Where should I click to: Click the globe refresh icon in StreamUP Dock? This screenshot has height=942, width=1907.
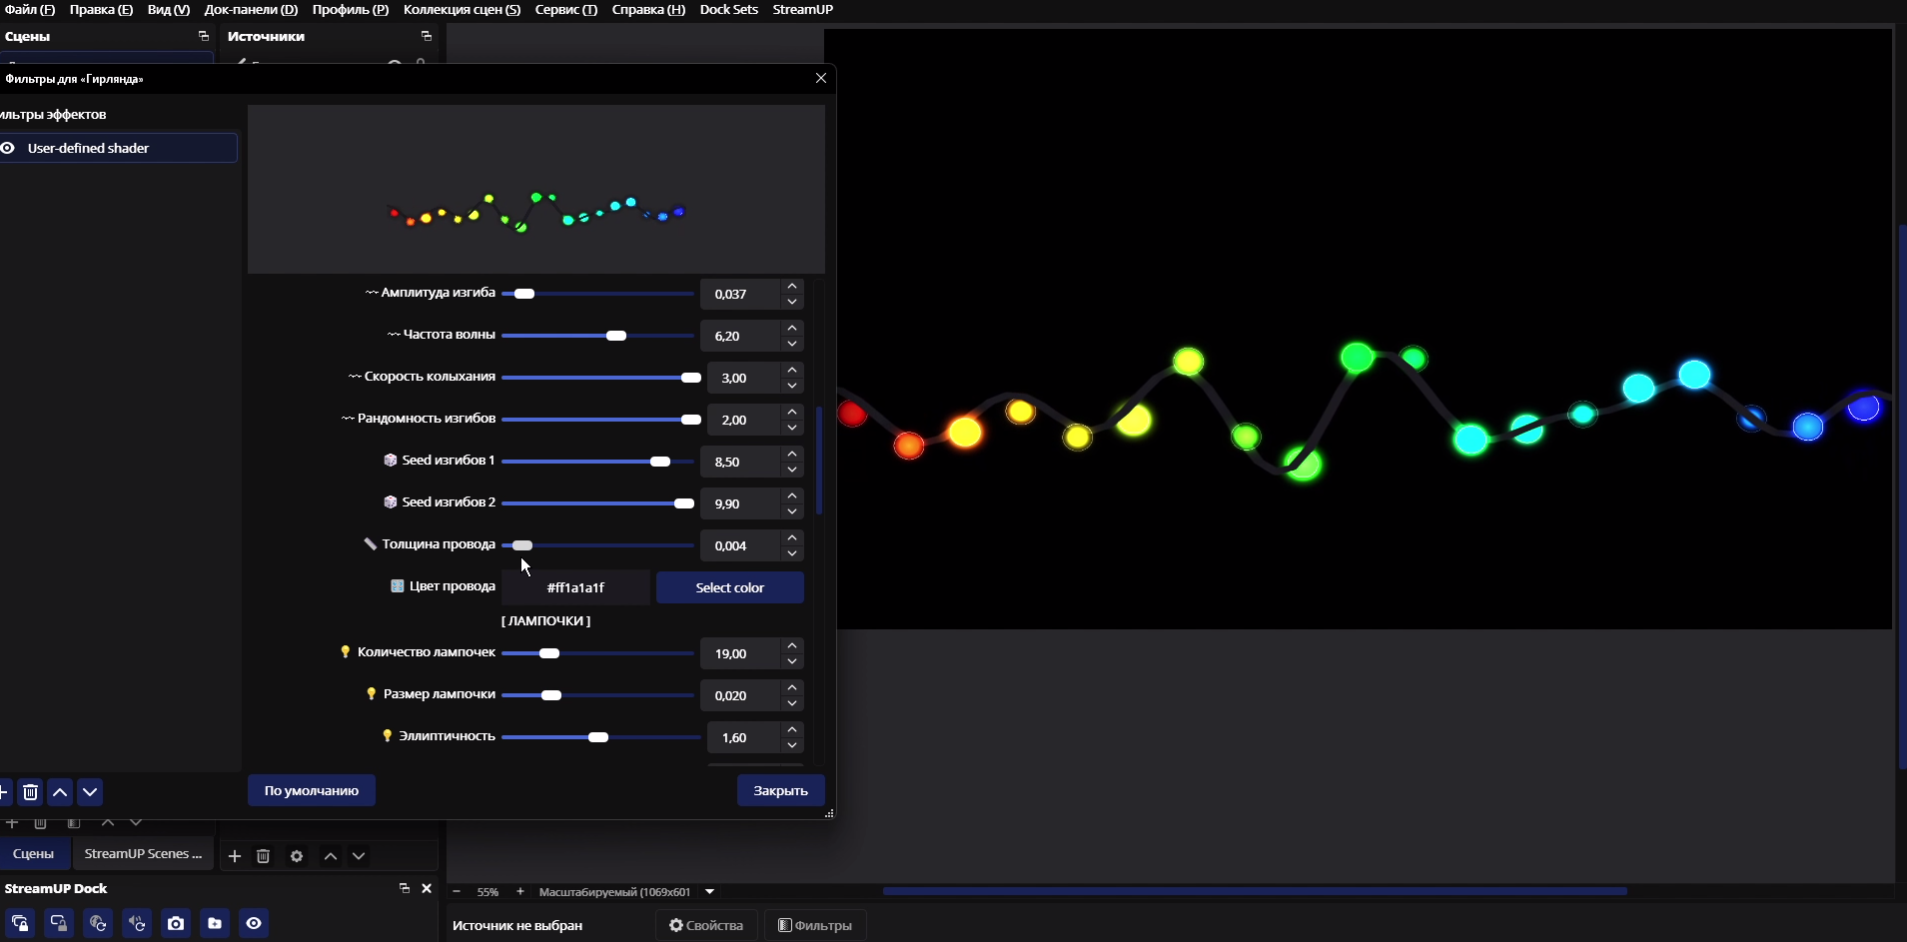click(x=98, y=923)
